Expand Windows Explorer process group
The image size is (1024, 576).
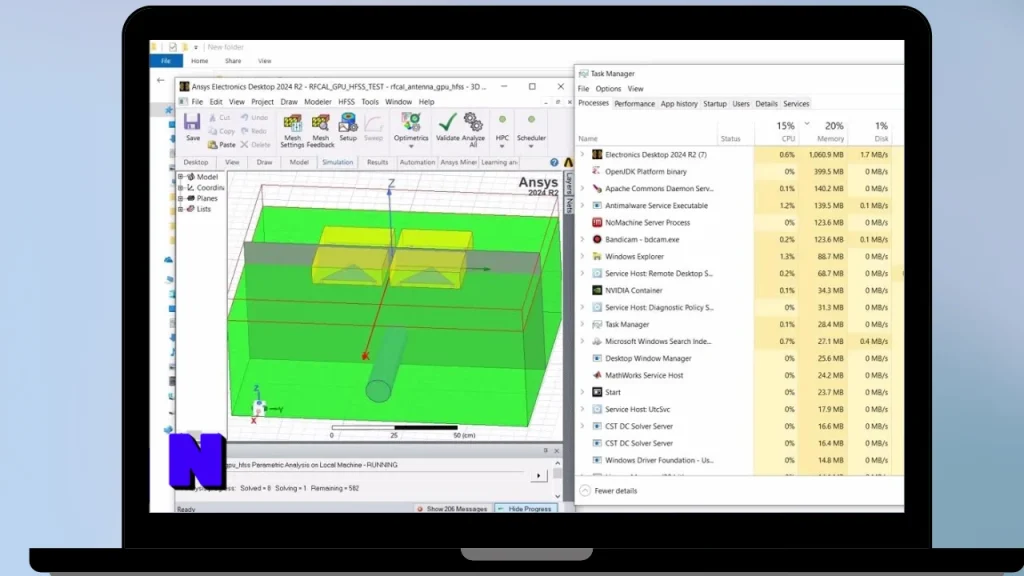point(583,257)
